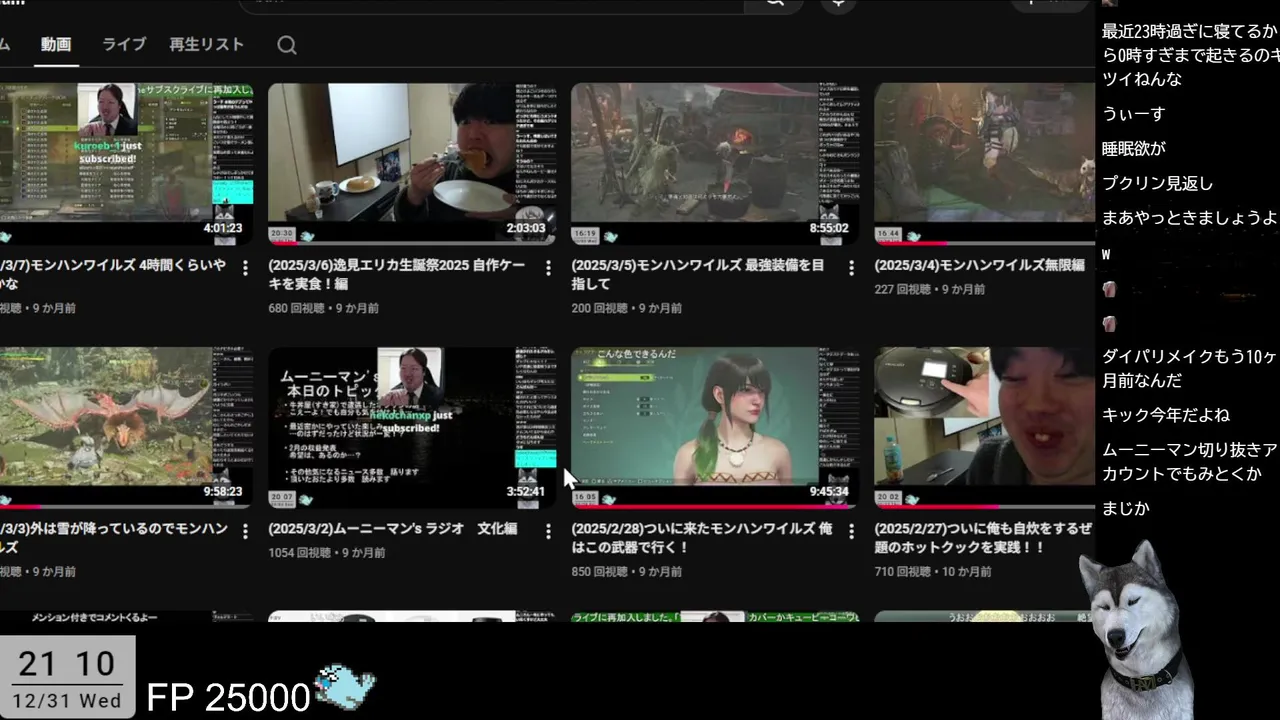Click the 710 回視聴・10 か月前 text
Screen dimensions: 1280x720
pyautogui.click(x=933, y=572)
